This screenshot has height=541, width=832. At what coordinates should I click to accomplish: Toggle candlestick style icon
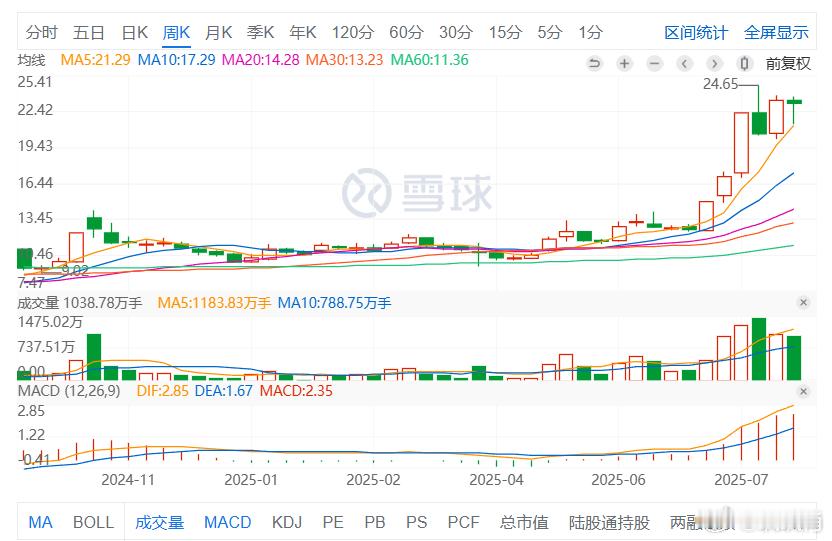[x=744, y=64]
